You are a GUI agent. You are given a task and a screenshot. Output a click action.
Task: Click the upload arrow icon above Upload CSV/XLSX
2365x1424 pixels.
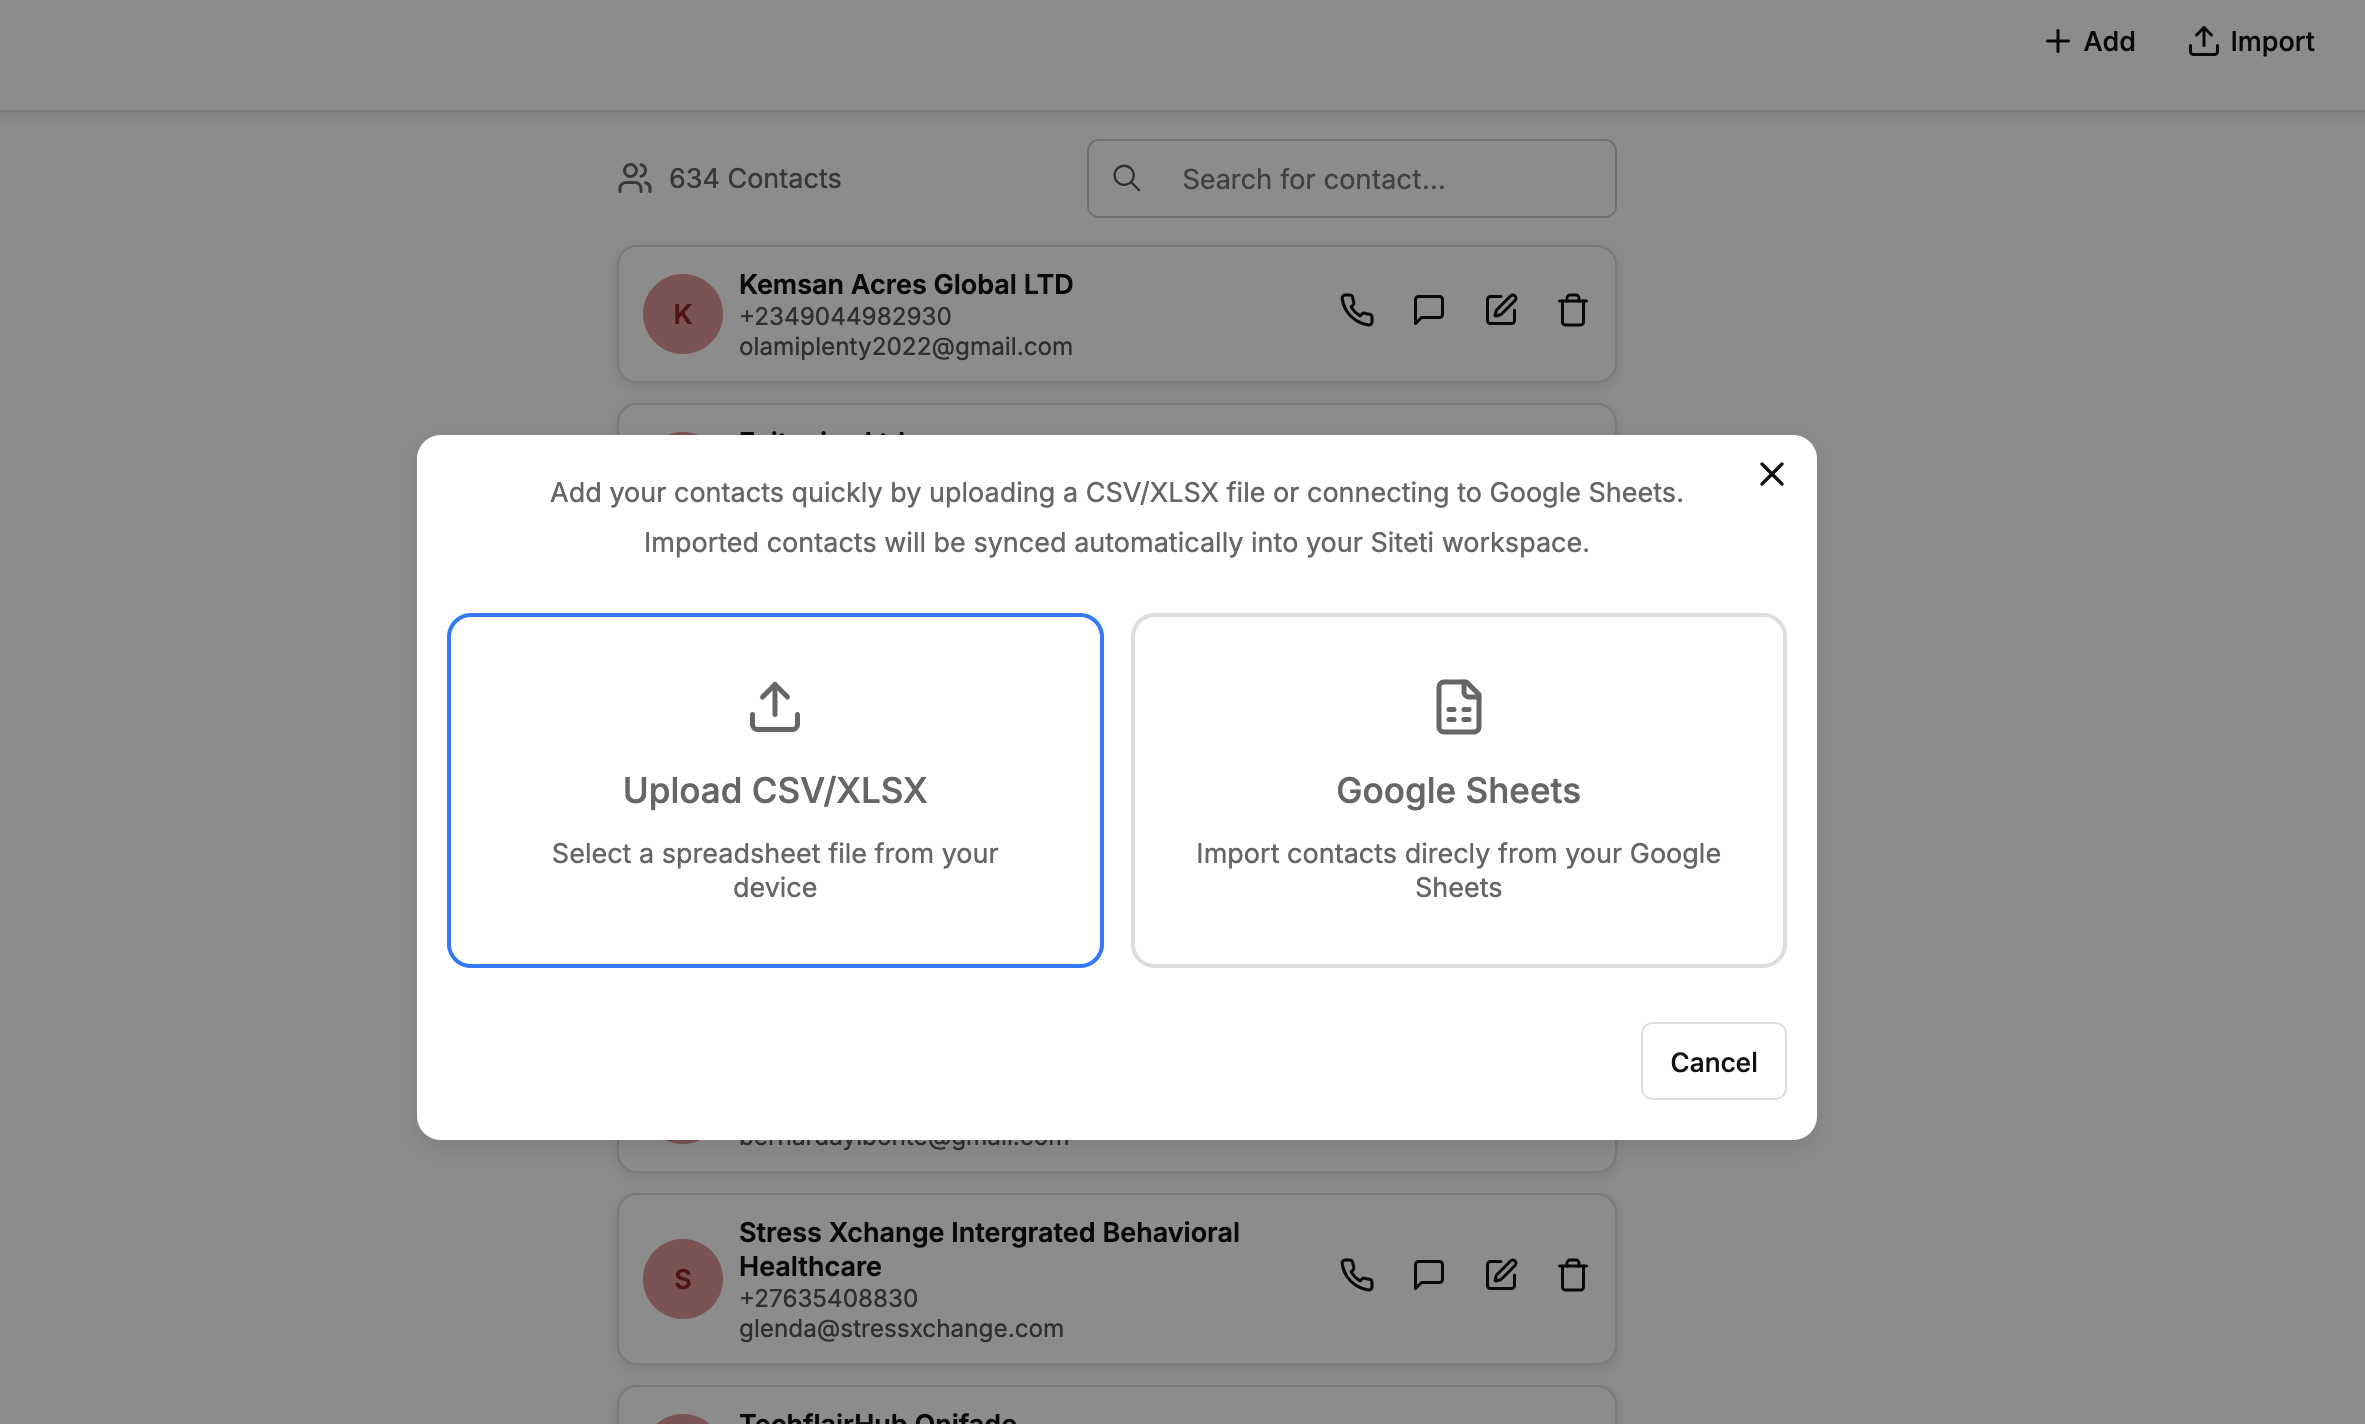point(774,707)
